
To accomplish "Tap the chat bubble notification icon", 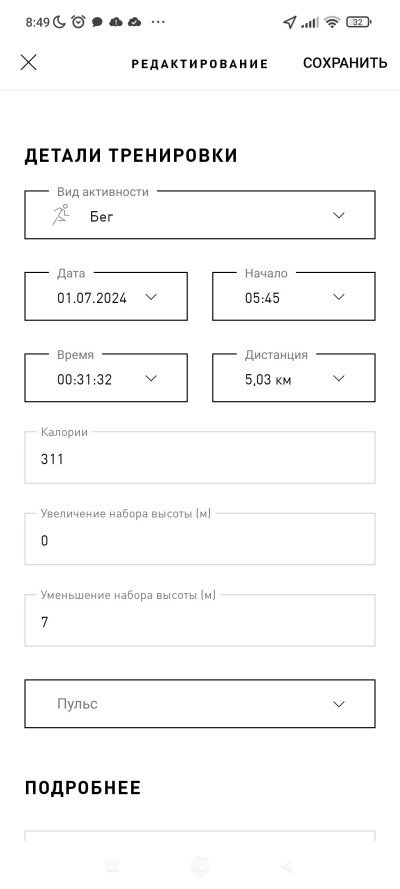I will pyautogui.click(x=97, y=23).
